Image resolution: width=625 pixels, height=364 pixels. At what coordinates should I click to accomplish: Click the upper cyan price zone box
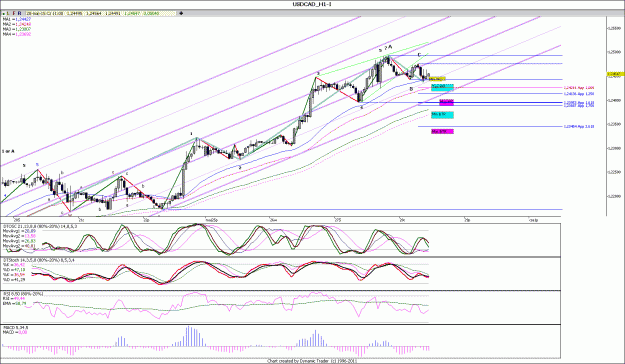[442, 87]
